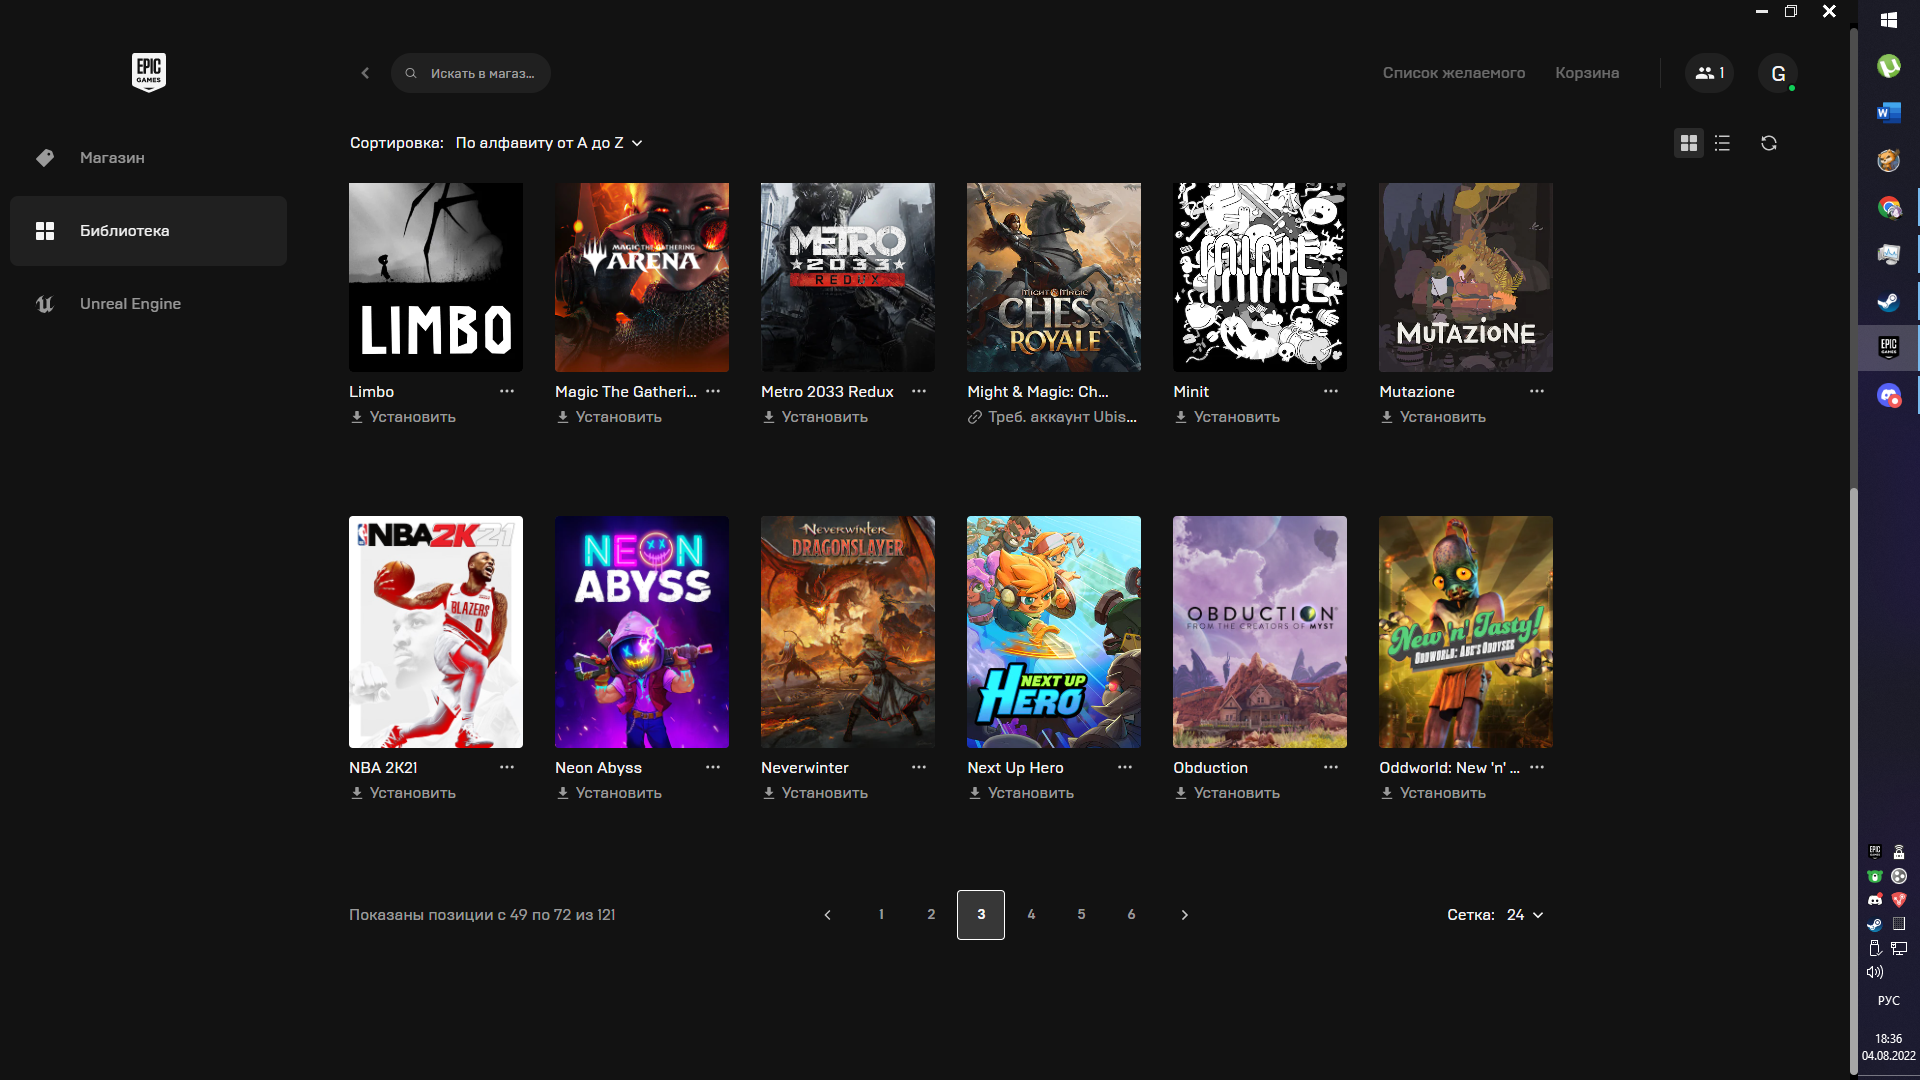Open more options for Limbo
1920x1080 pixels.
tap(507, 391)
